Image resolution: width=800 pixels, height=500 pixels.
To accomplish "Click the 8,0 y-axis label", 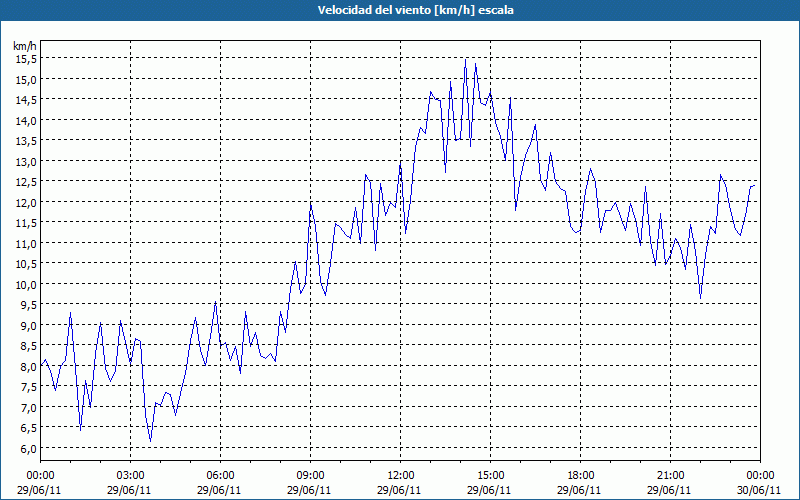I will pyautogui.click(x=29, y=366).
